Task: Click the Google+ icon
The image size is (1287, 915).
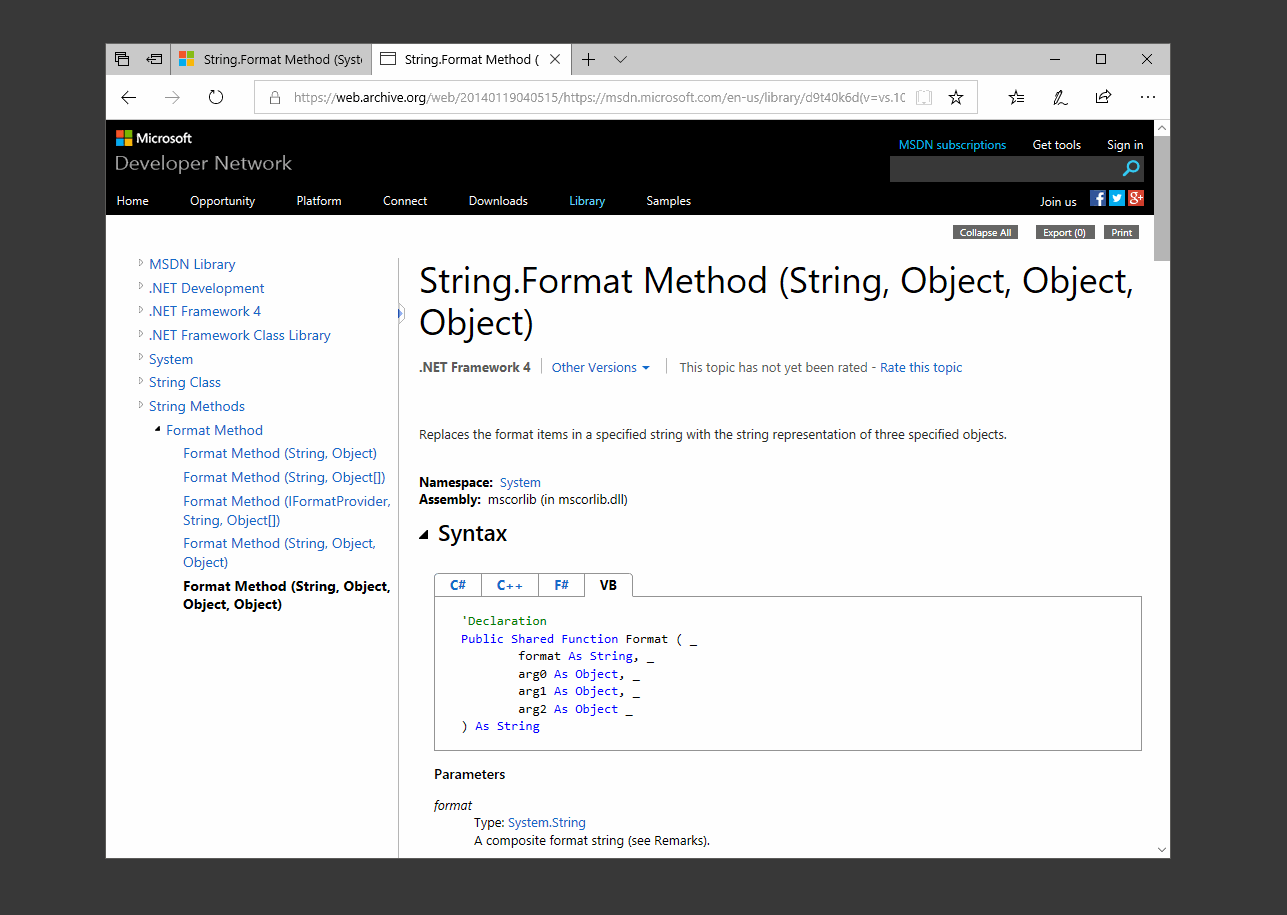Action: point(1136,198)
